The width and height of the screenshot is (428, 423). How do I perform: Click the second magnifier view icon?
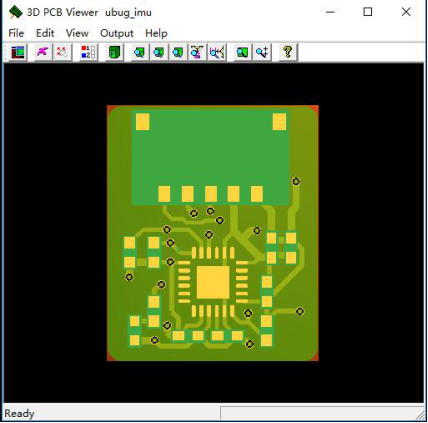pyautogui.click(x=159, y=52)
